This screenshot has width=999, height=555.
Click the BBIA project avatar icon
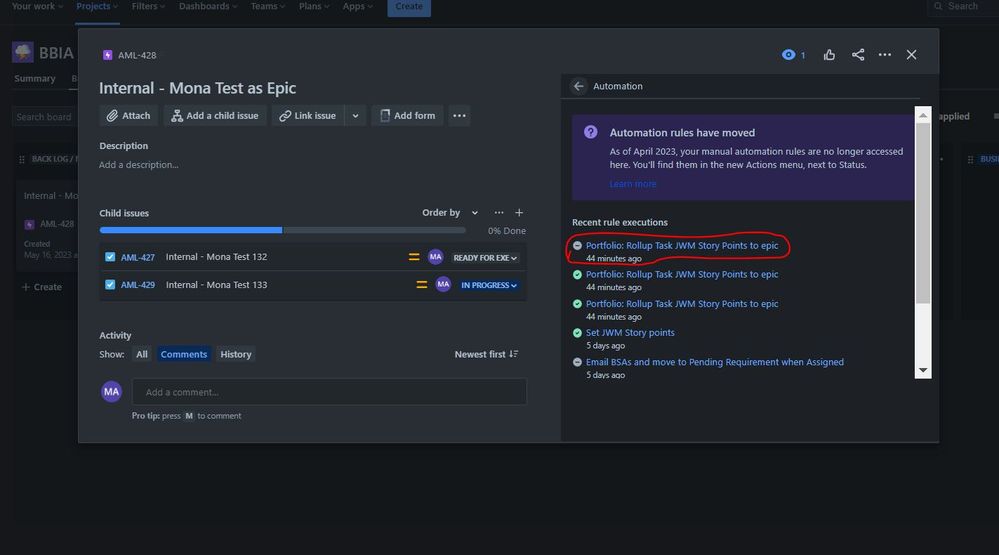[x=22, y=52]
